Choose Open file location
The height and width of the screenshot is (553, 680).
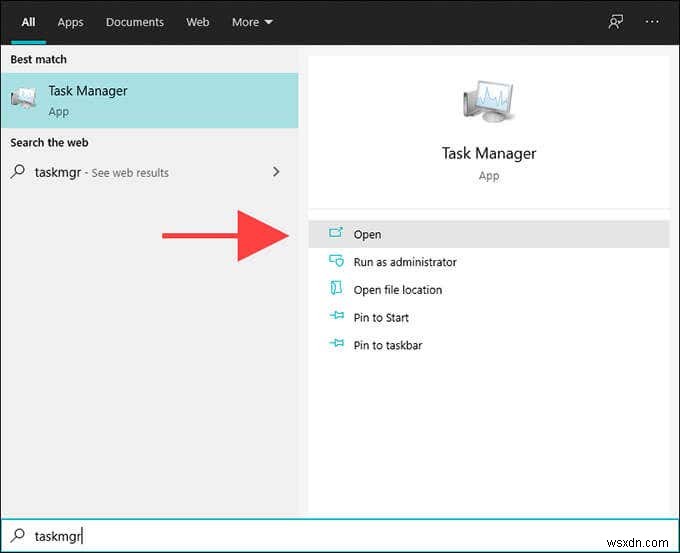pos(489,290)
